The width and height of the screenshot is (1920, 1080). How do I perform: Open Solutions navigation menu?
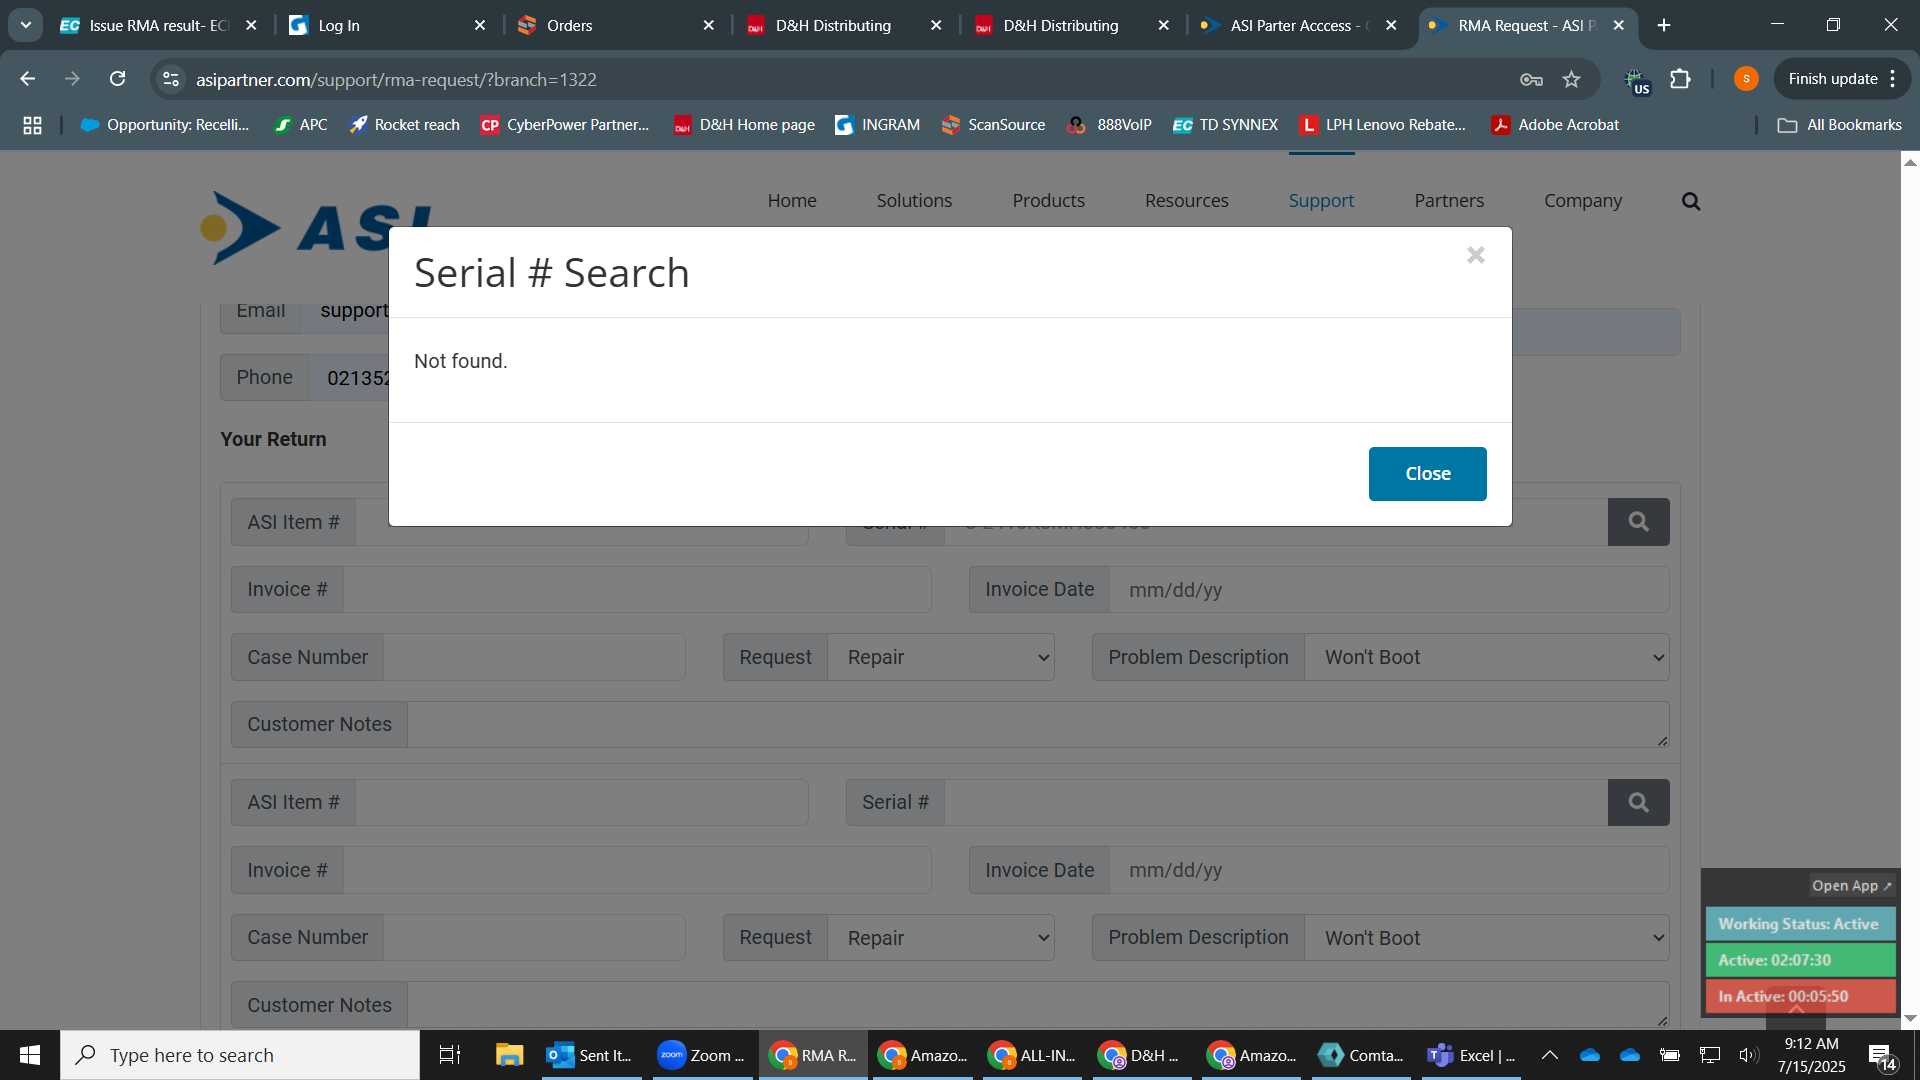(914, 201)
